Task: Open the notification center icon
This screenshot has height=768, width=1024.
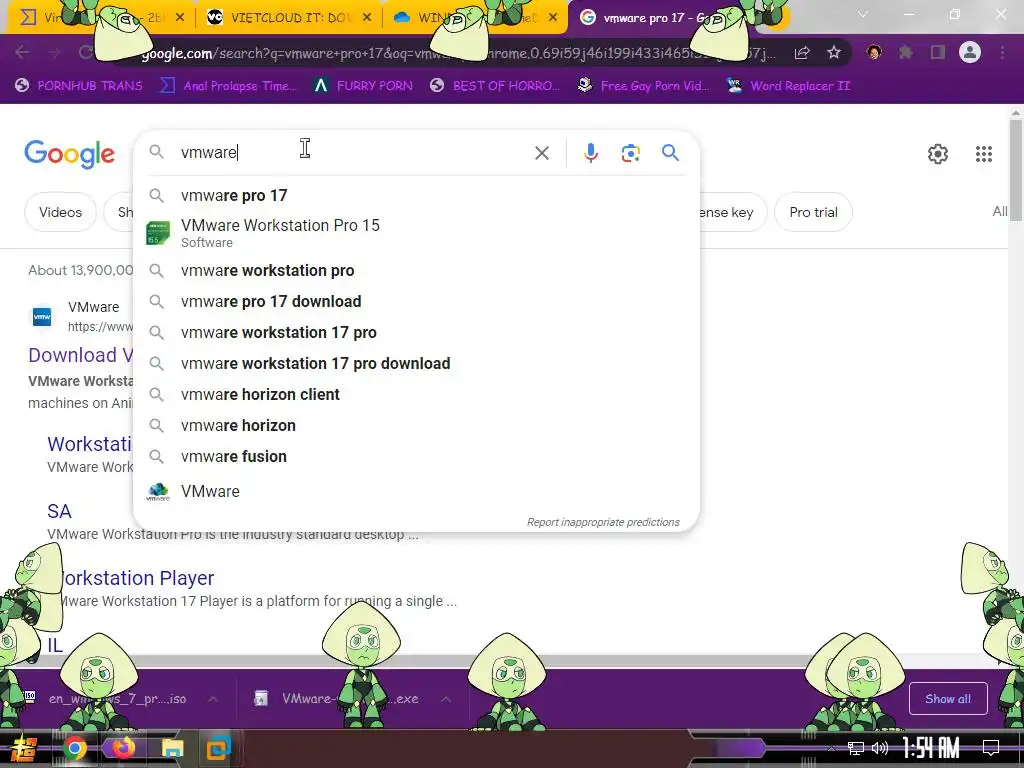Action: 991,748
